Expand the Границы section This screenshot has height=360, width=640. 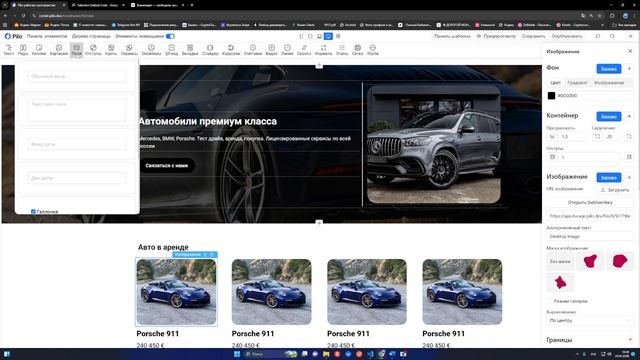tap(630, 340)
